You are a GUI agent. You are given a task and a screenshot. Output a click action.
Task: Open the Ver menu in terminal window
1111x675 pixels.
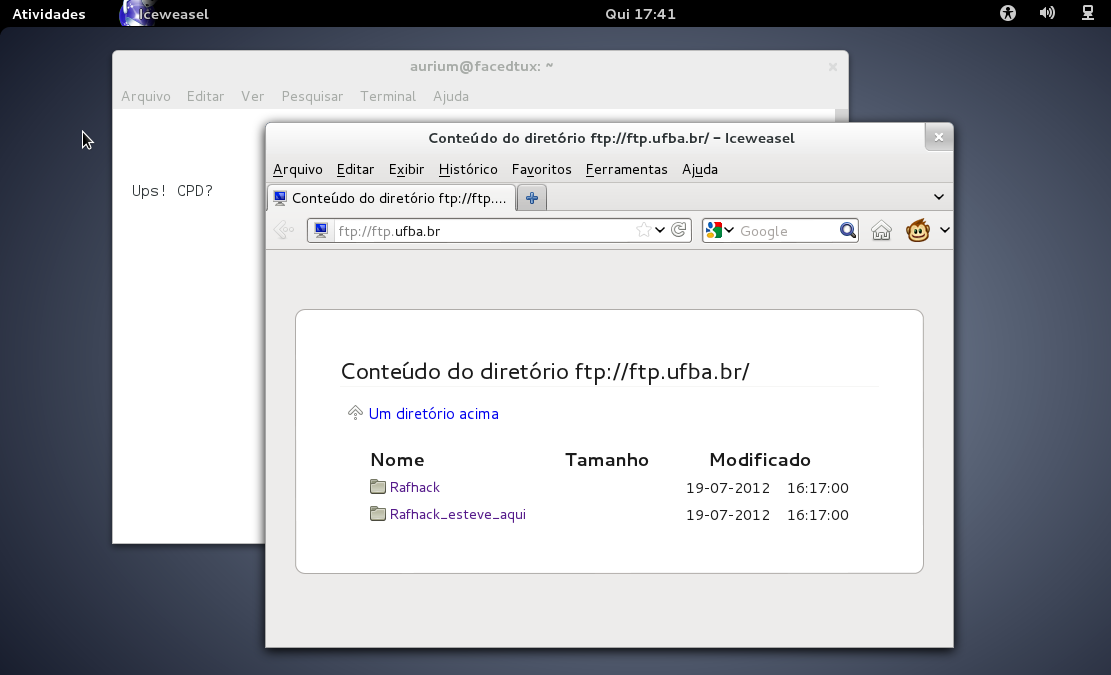tap(252, 96)
